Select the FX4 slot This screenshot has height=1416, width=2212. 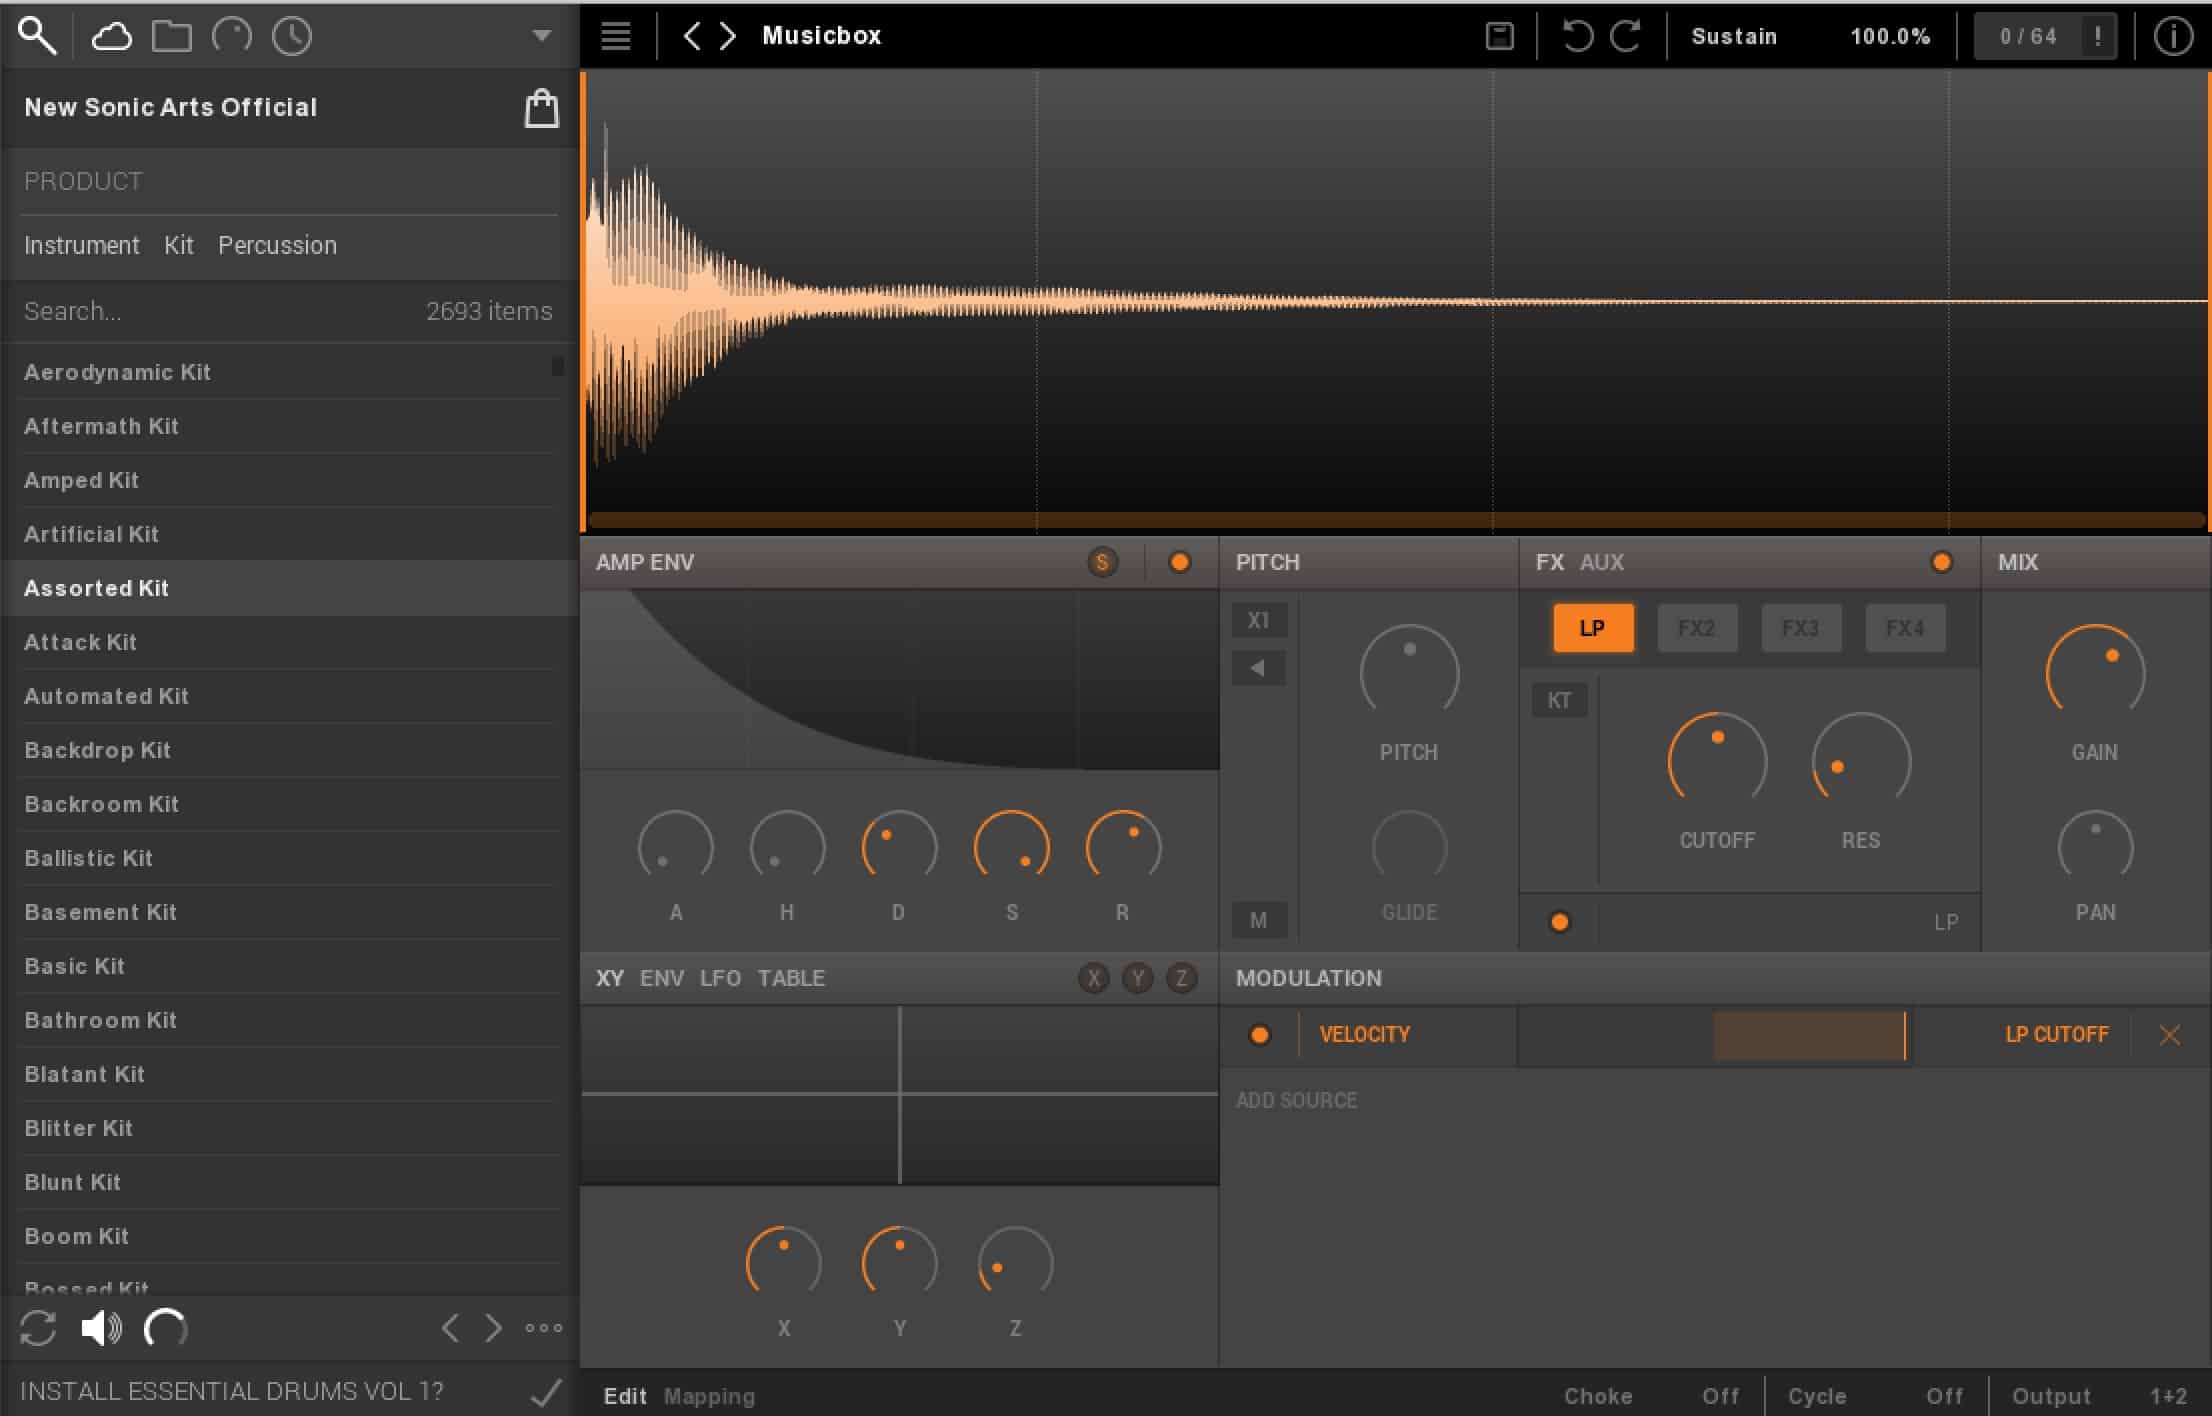tap(1904, 628)
